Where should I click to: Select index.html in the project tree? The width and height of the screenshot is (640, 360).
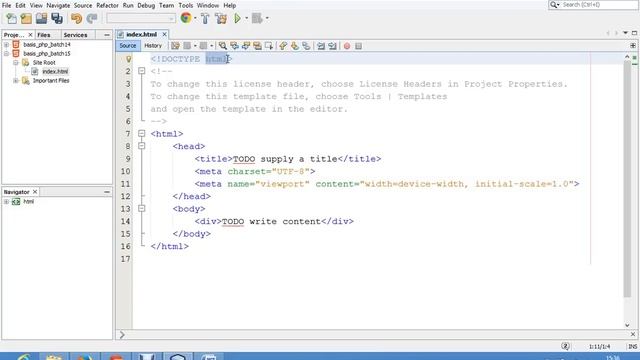click(55, 71)
